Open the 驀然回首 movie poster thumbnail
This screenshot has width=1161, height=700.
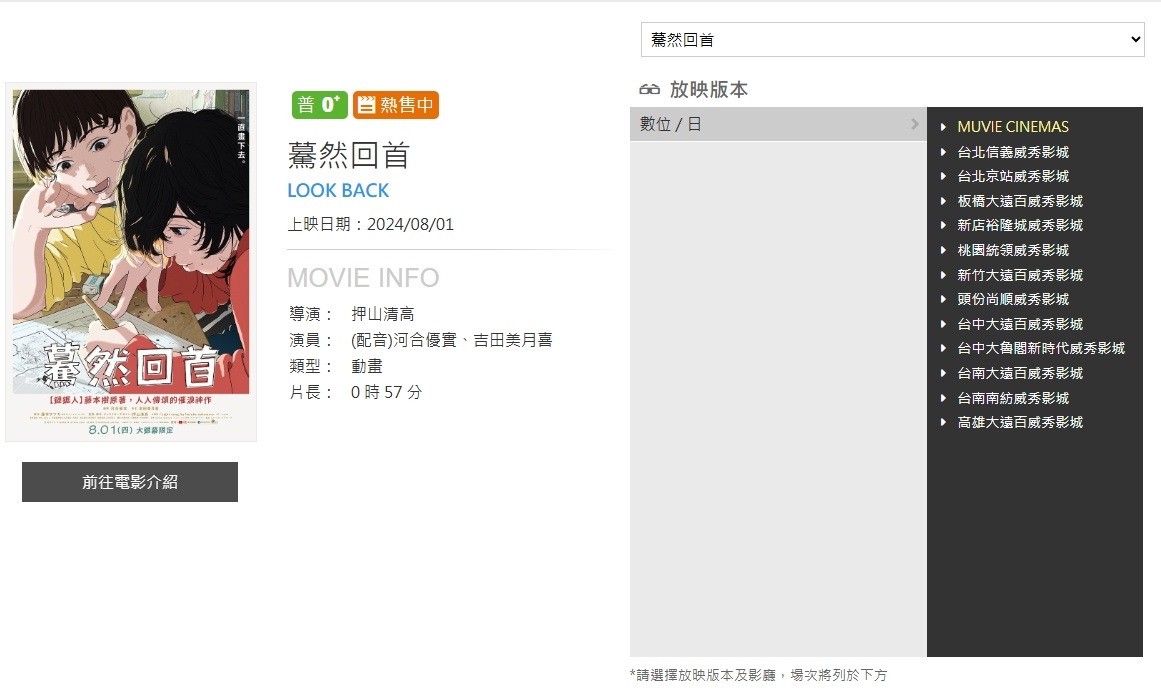click(x=131, y=262)
